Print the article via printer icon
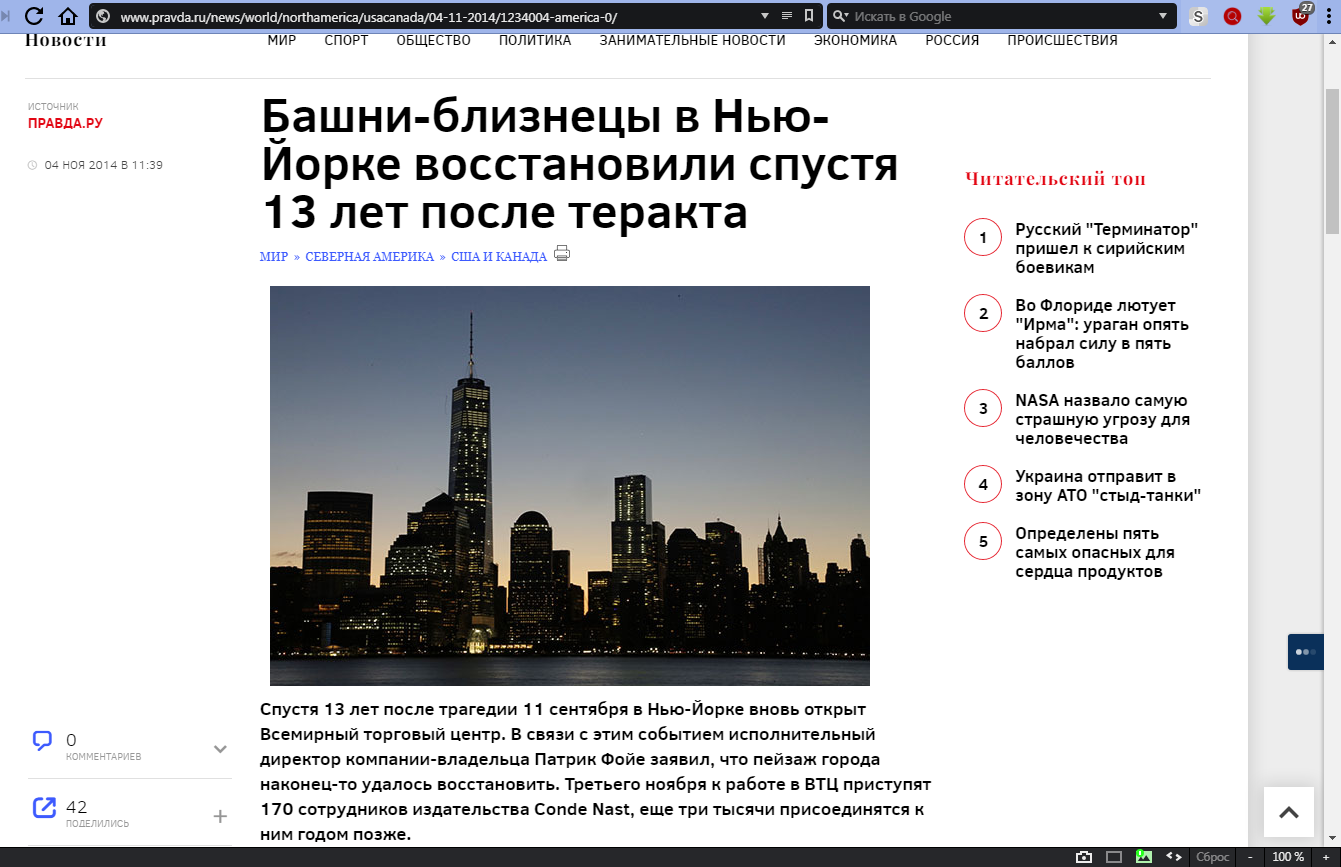 click(562, 254)
